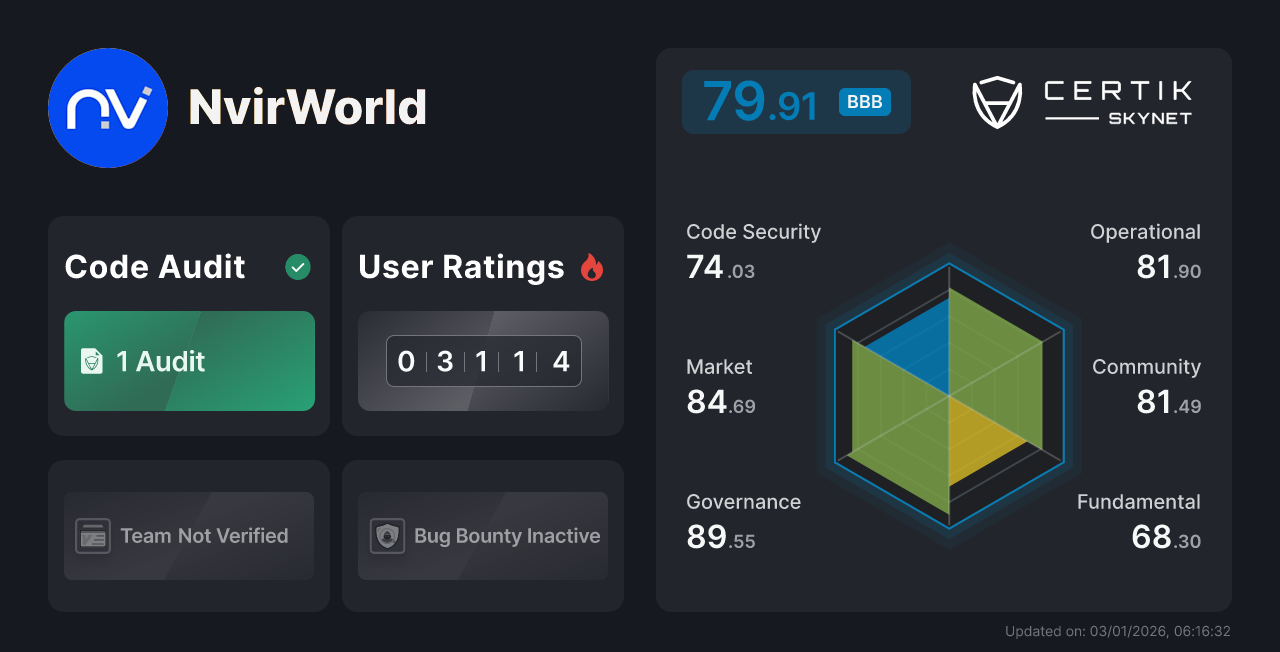Screen dimensions: 1280x652
Task: Click the NvirWorld circular logo icon
Action: (108, 108)
